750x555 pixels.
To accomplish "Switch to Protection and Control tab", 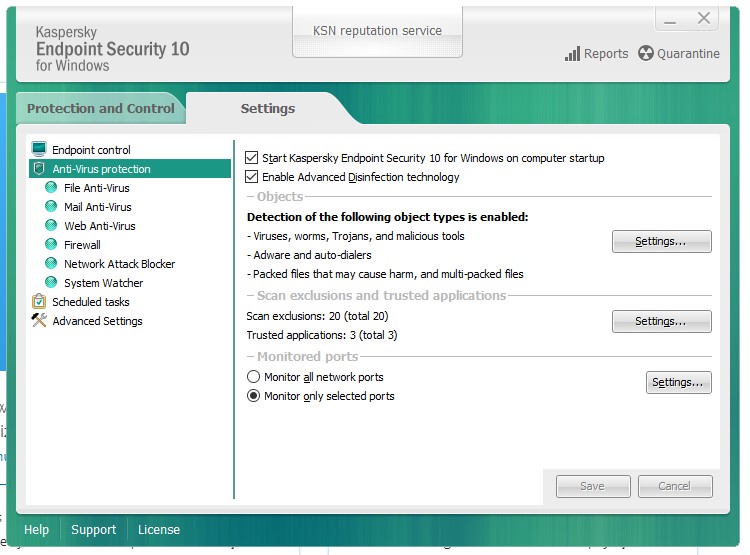I will (x=100, y=109).
